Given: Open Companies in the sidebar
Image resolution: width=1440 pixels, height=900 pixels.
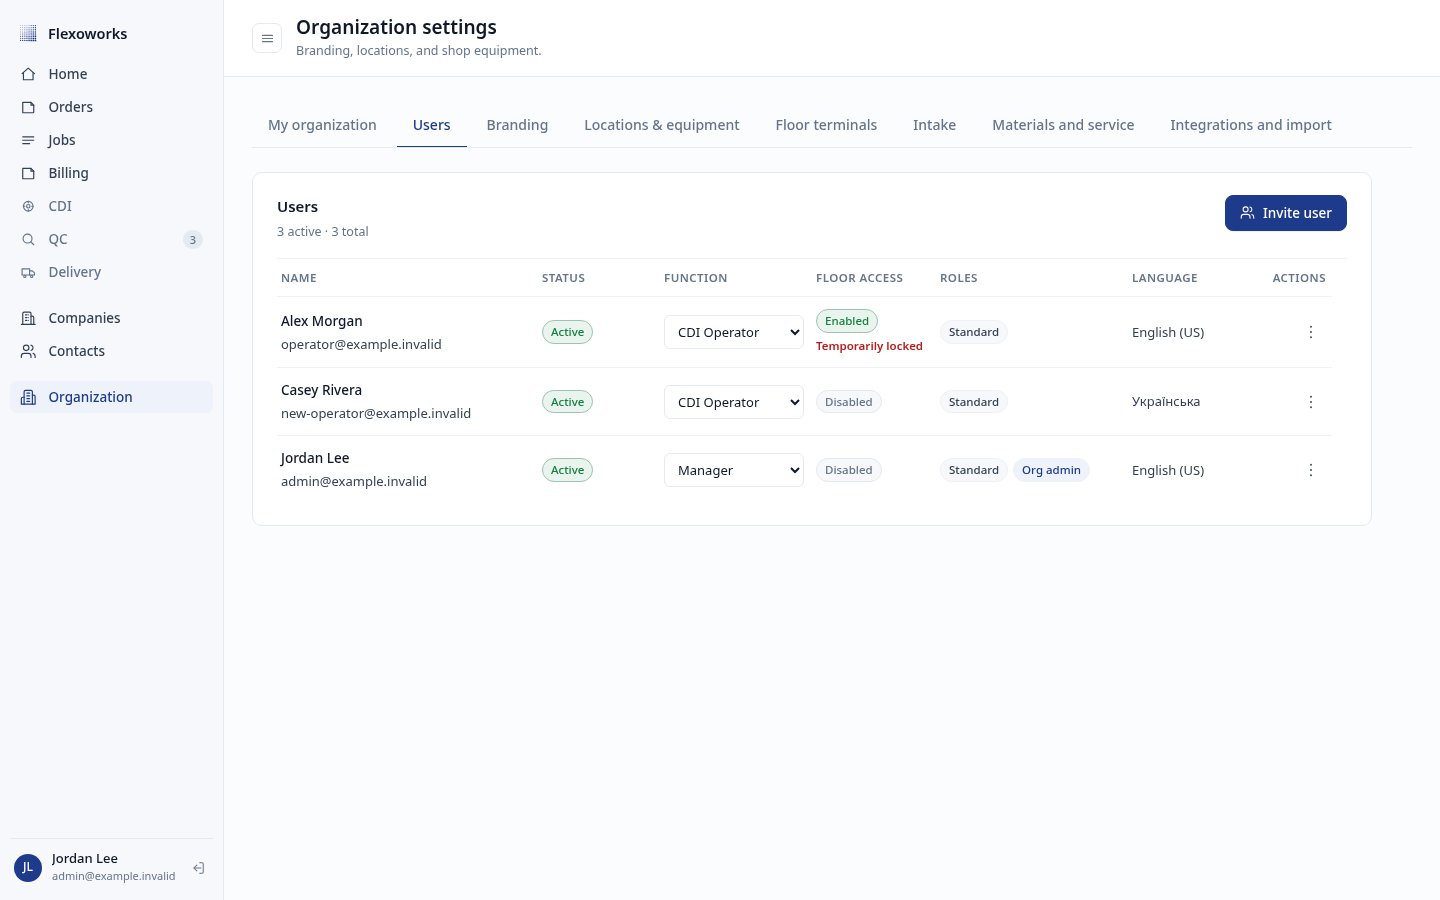Looking at the screenshot, I should 111,318.
